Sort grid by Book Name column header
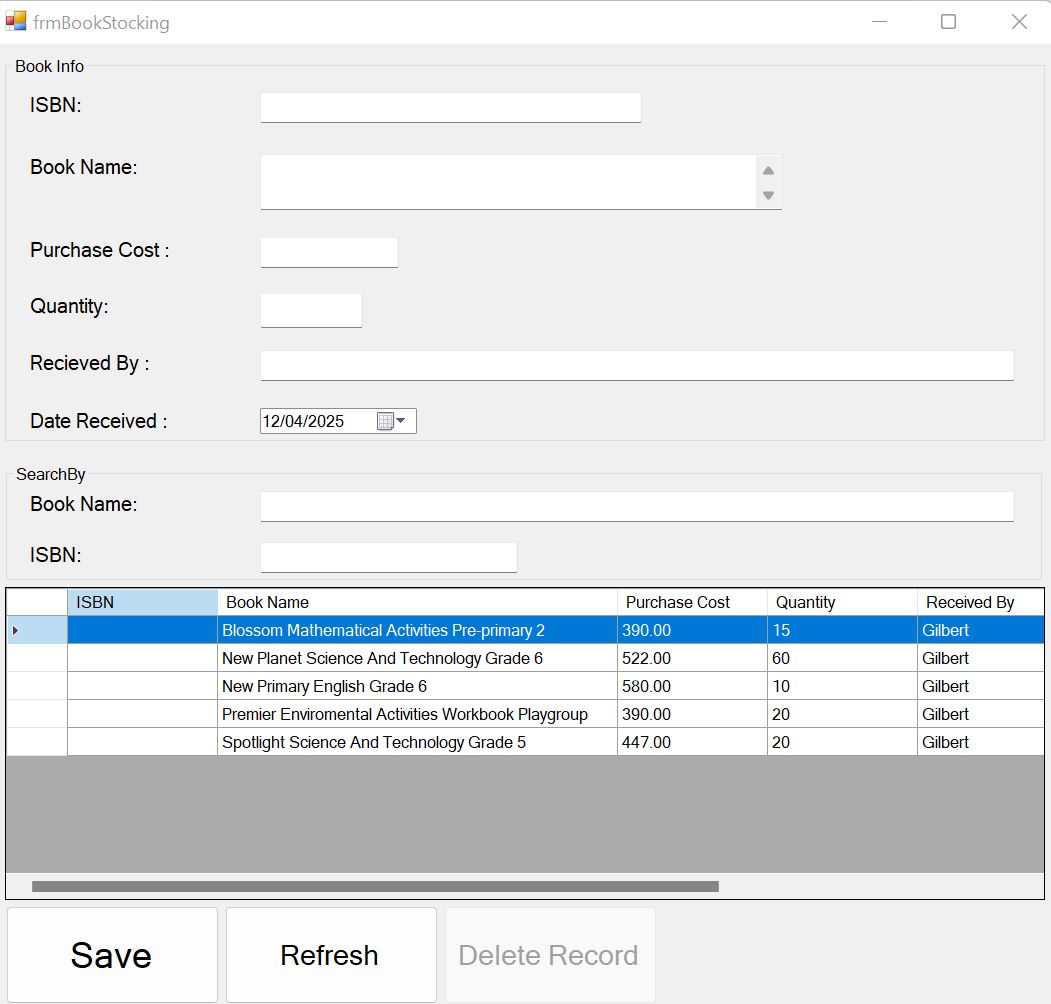1051x1004 pixels. (416, 602)
